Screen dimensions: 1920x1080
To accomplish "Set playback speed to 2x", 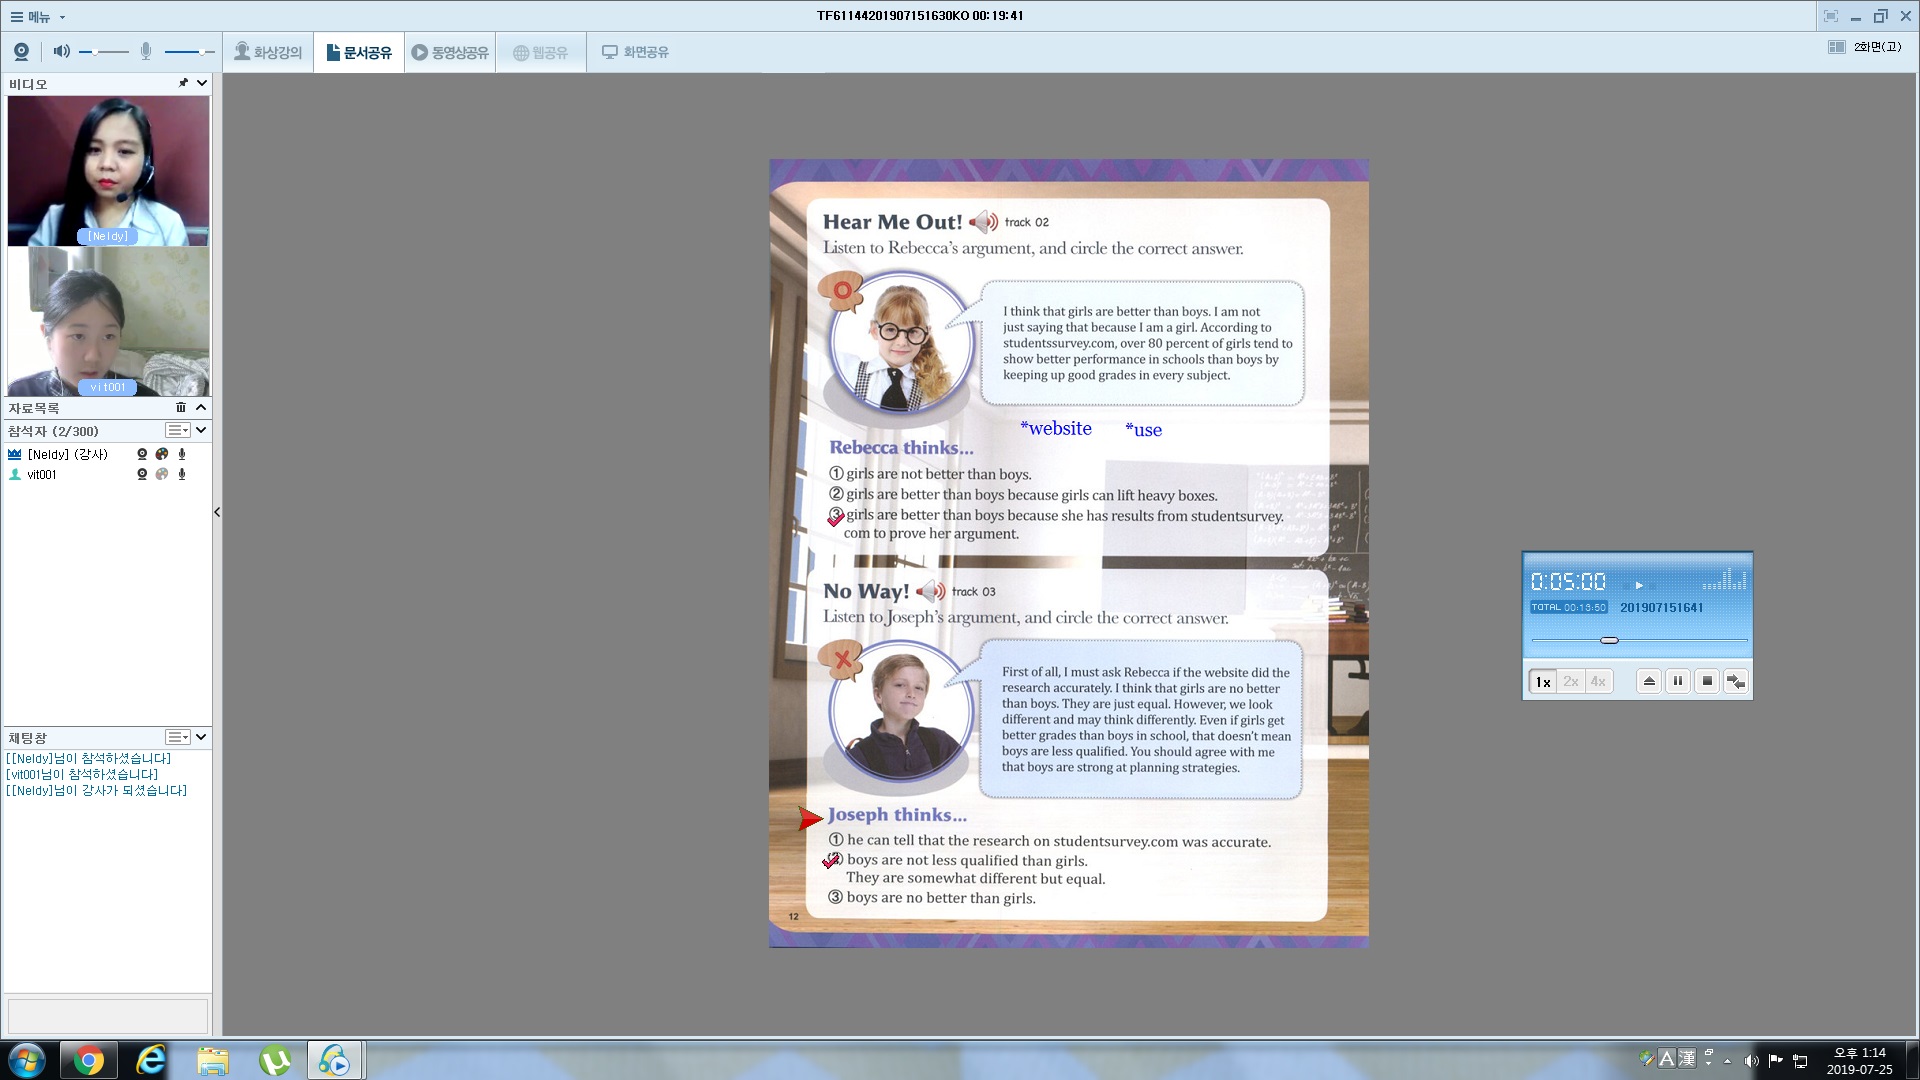I will (1570, 682).
